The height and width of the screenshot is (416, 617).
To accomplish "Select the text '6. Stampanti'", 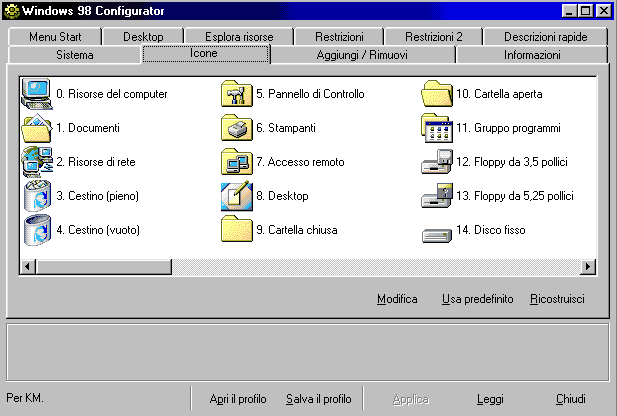I will (286, 128).
